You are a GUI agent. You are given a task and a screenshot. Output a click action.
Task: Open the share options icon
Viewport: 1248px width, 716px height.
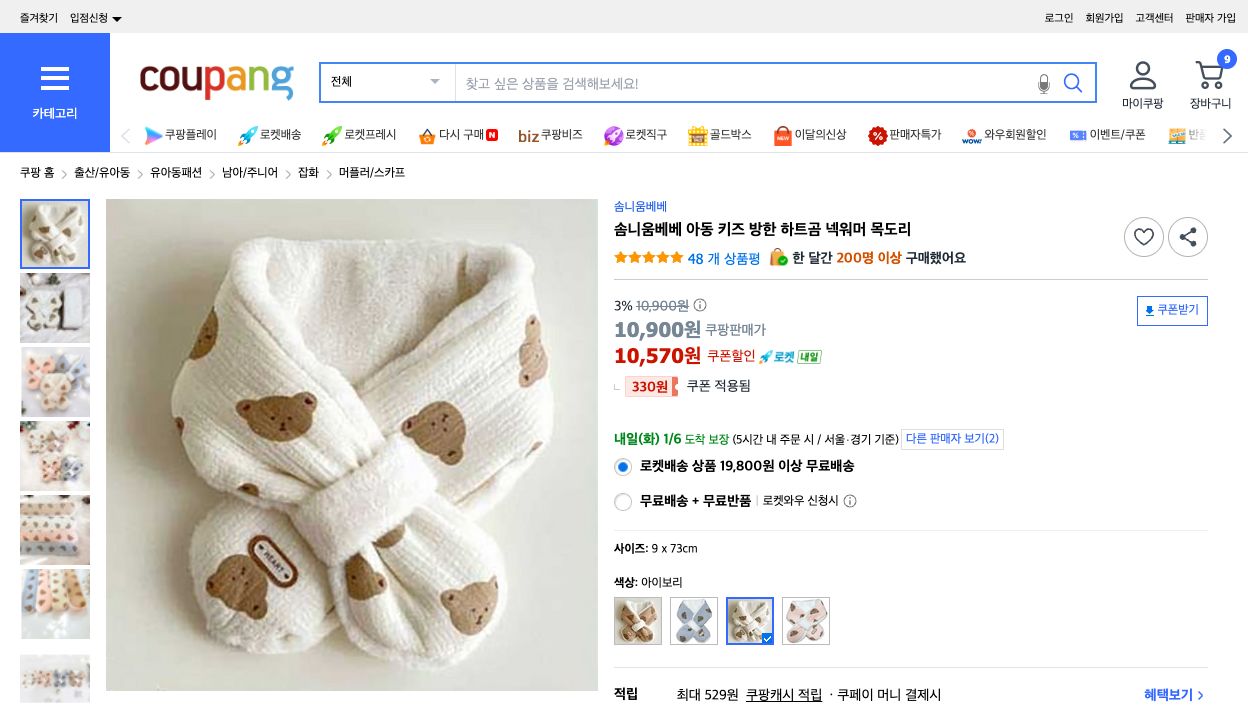pyautogui.click(x=1188, y=237)
